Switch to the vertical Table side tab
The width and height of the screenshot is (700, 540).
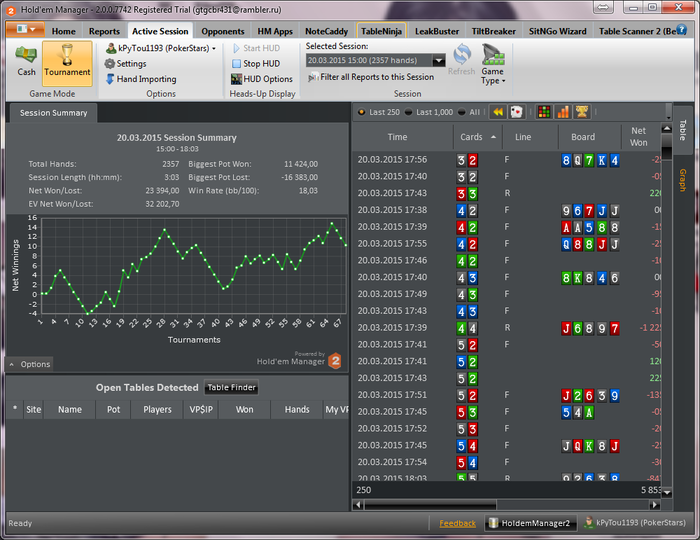click(683, 130)
